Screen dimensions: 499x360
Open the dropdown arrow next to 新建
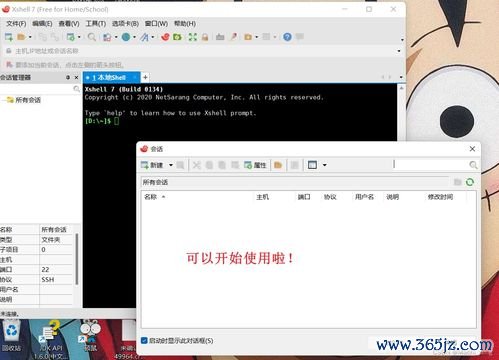point(171,165)
